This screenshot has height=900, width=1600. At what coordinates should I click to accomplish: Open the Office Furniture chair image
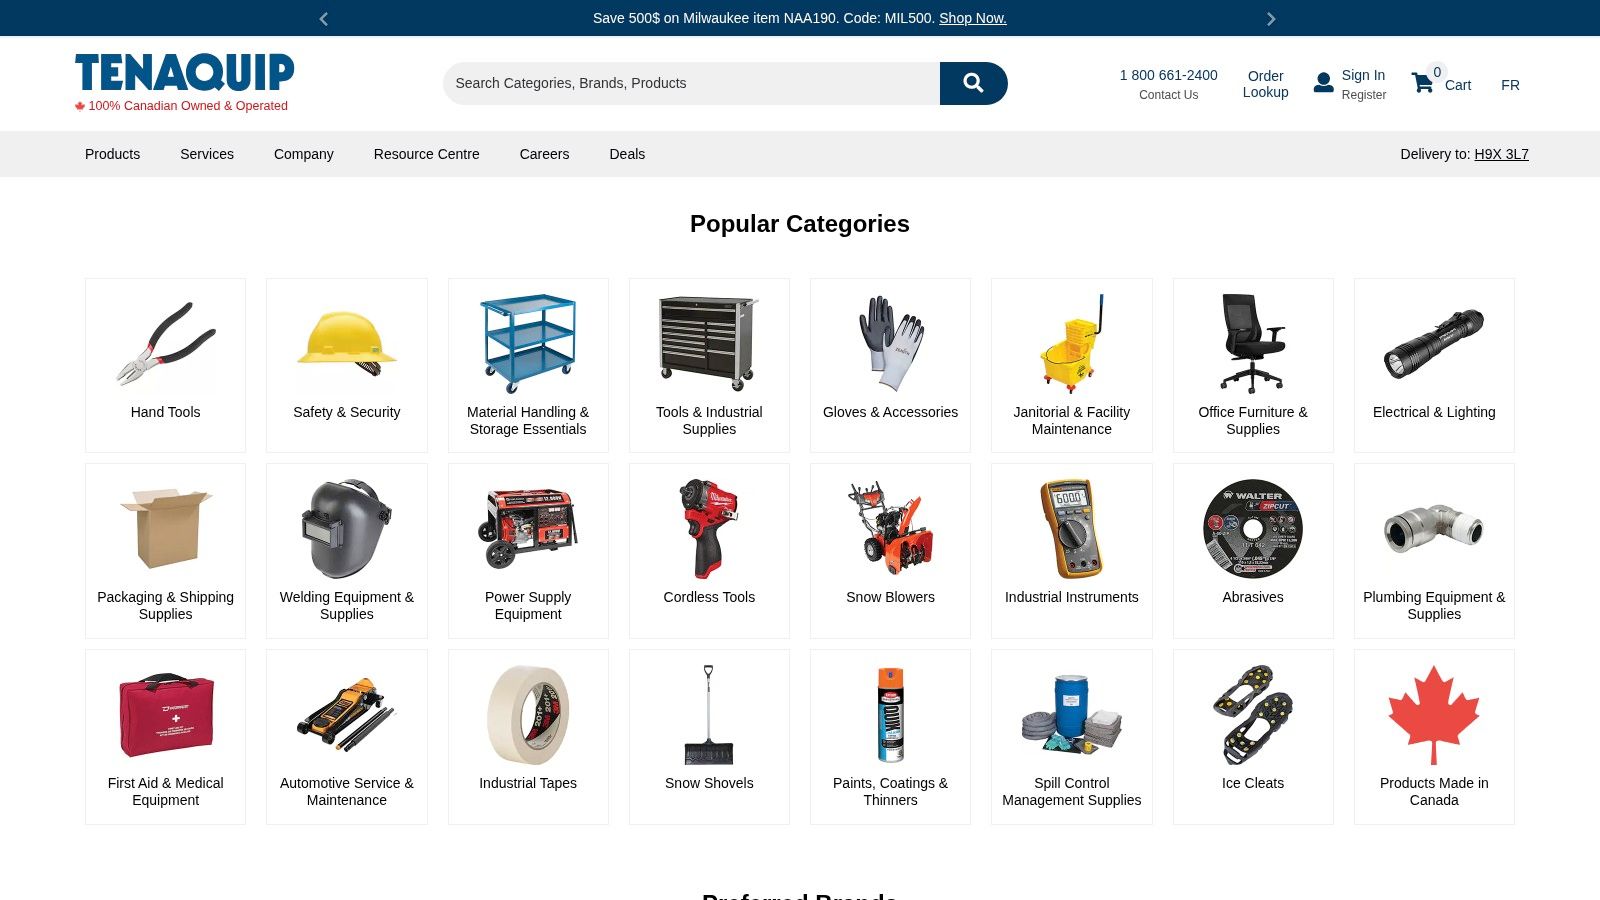1253,343
